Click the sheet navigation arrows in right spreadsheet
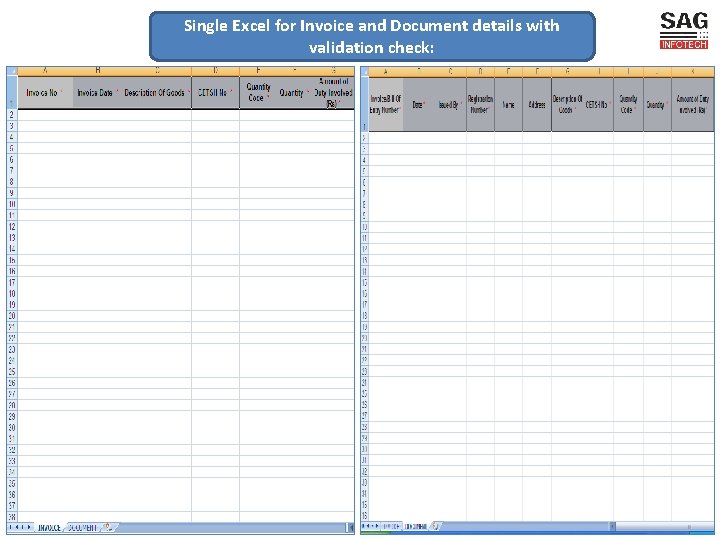Viewport: 720px width, 540px height. click(371, 526)
